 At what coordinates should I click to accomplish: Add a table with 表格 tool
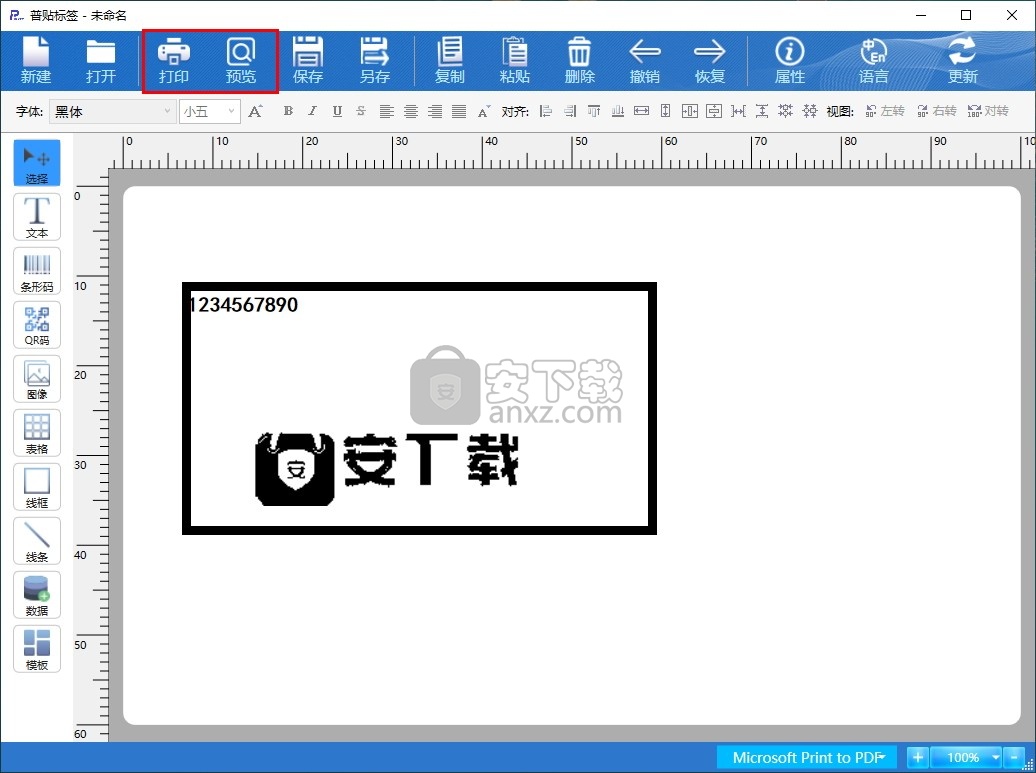click(x=37, y=433)
